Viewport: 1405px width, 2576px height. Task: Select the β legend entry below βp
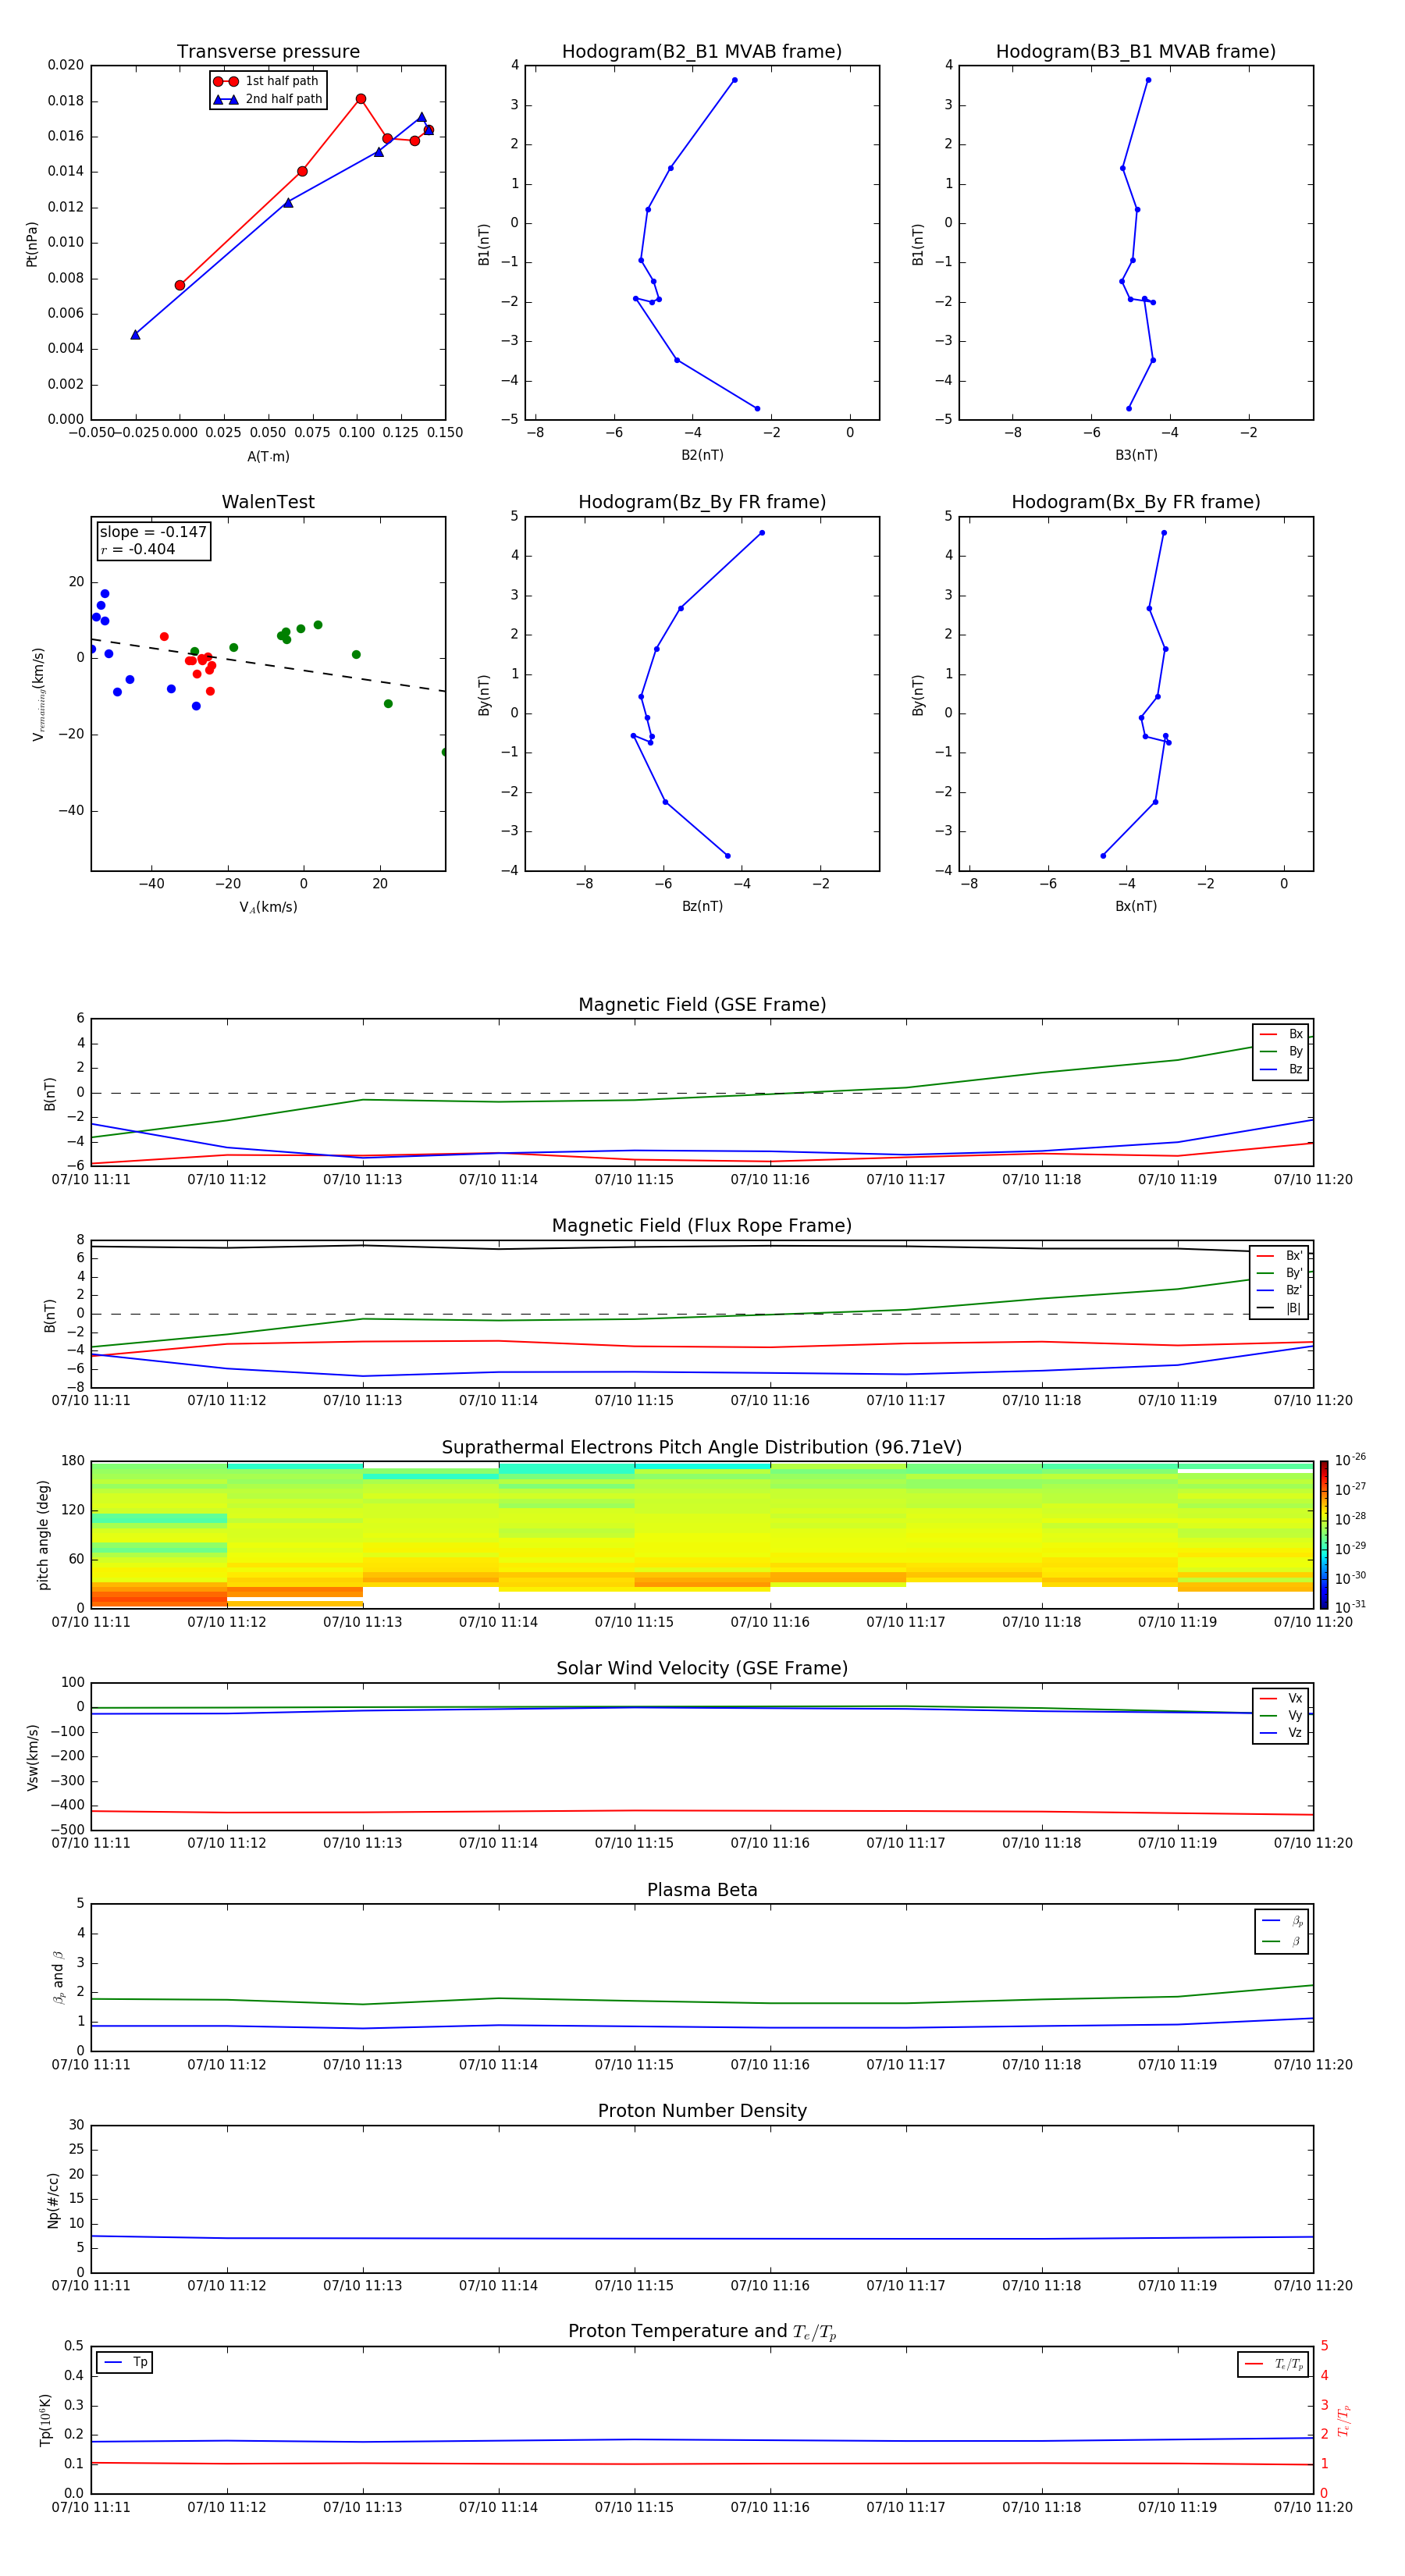(x=1282, y=1941)
